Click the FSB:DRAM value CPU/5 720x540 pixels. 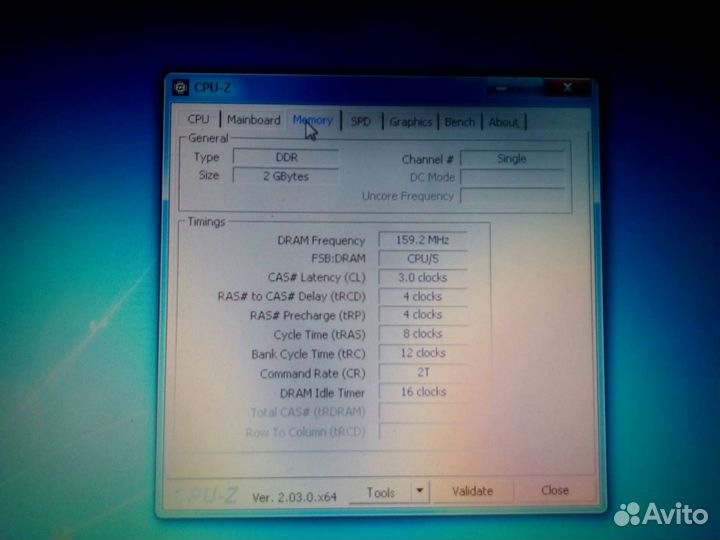422,259
